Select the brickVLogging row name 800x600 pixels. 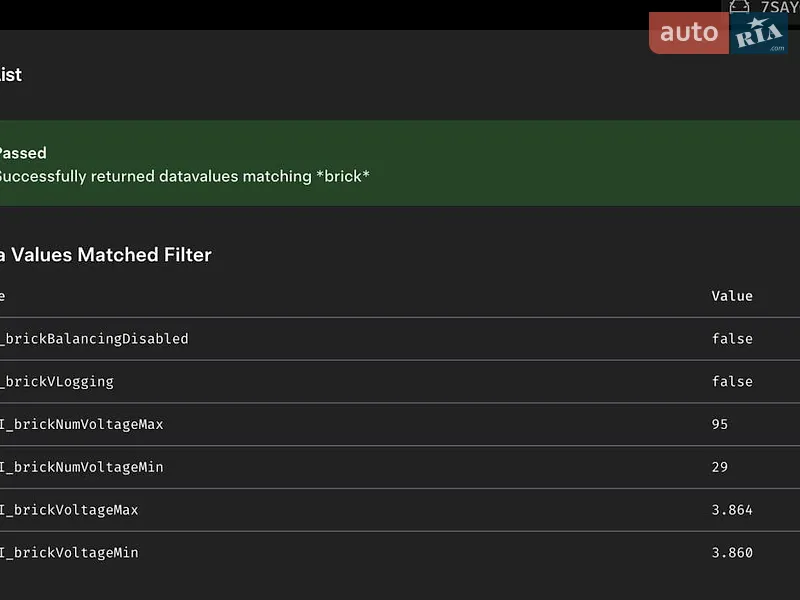click(x=57, y=382)
